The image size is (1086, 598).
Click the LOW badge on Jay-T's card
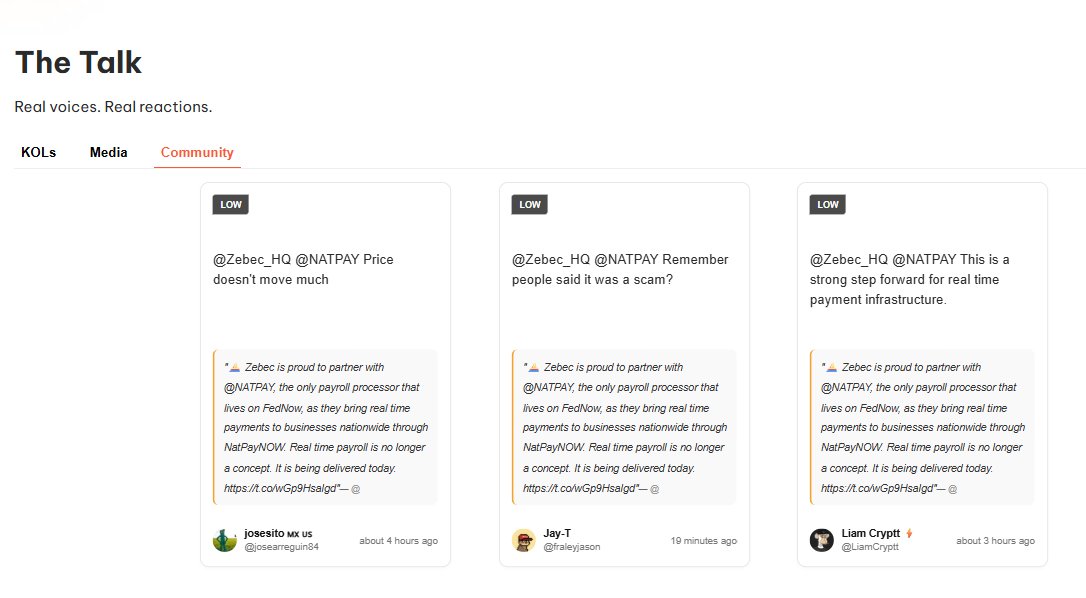[x=529, y=205]
